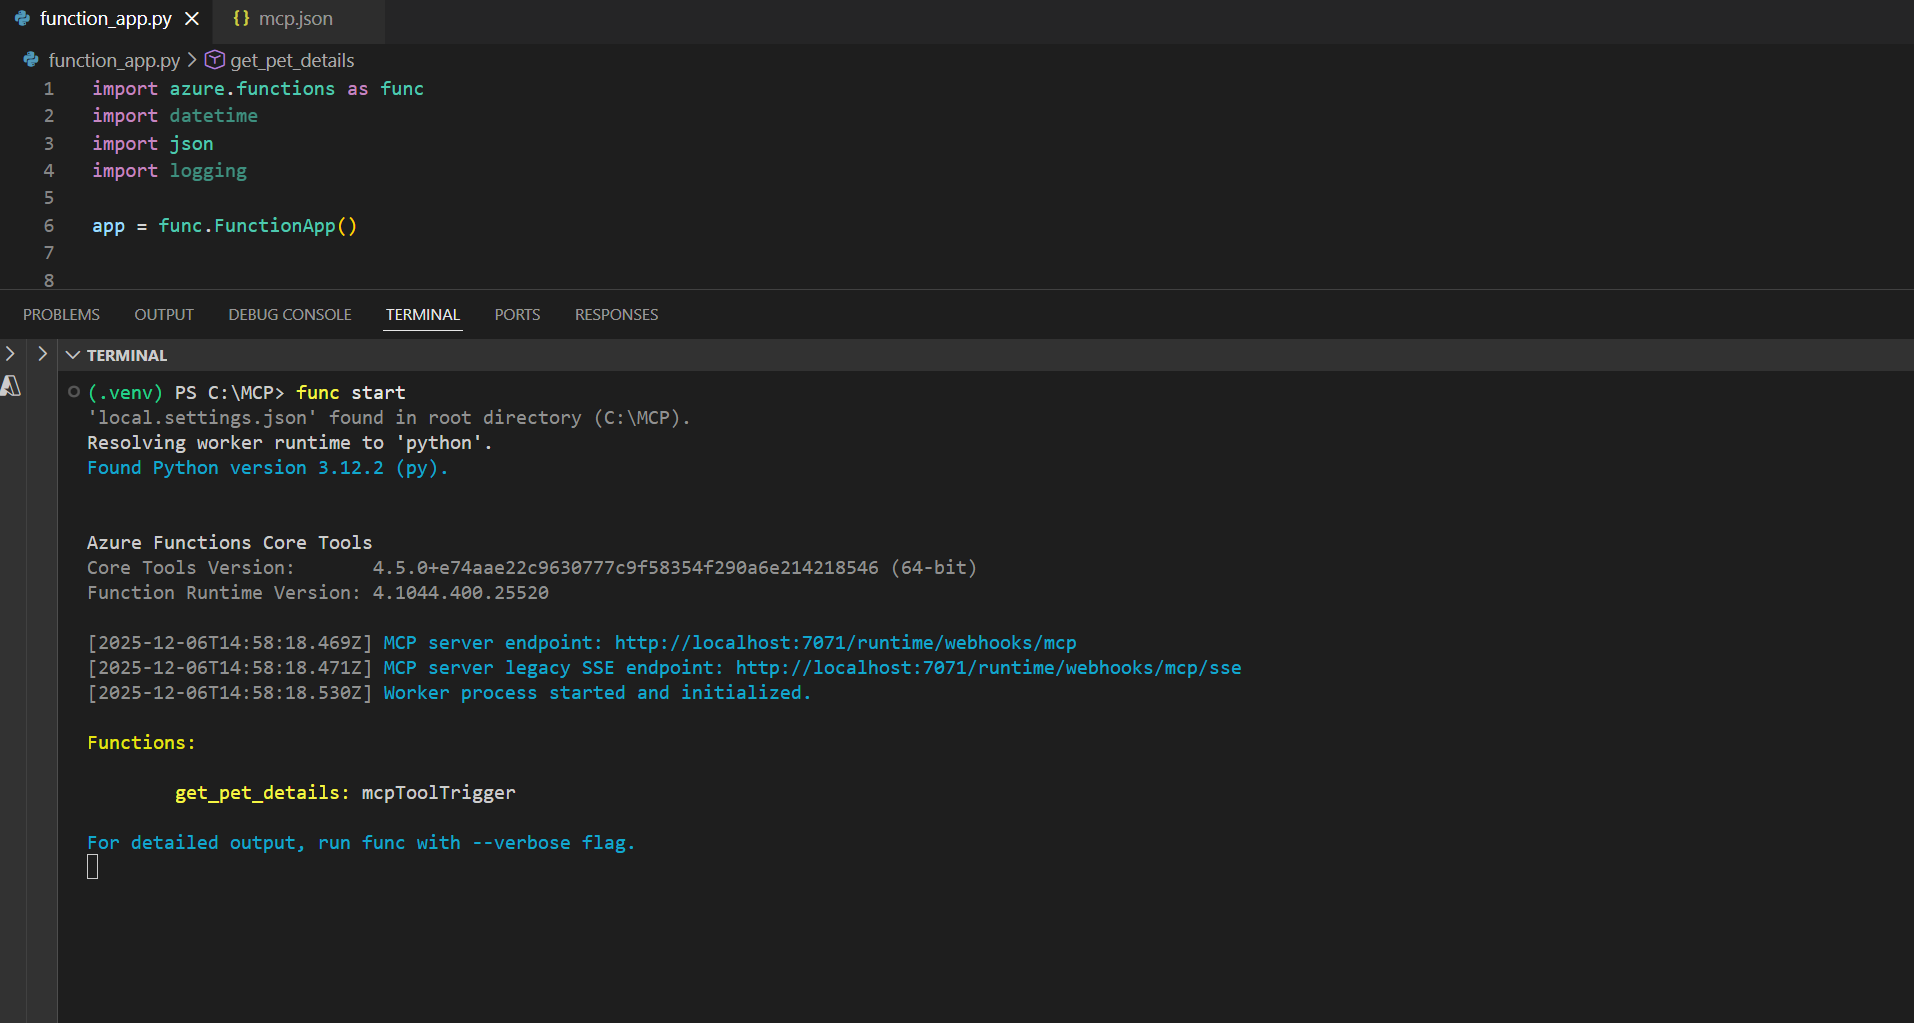Viewport: 1914px width, 1023px height.
Task: Collapse the TERMINAL section chevron
Action: (73, 355)
